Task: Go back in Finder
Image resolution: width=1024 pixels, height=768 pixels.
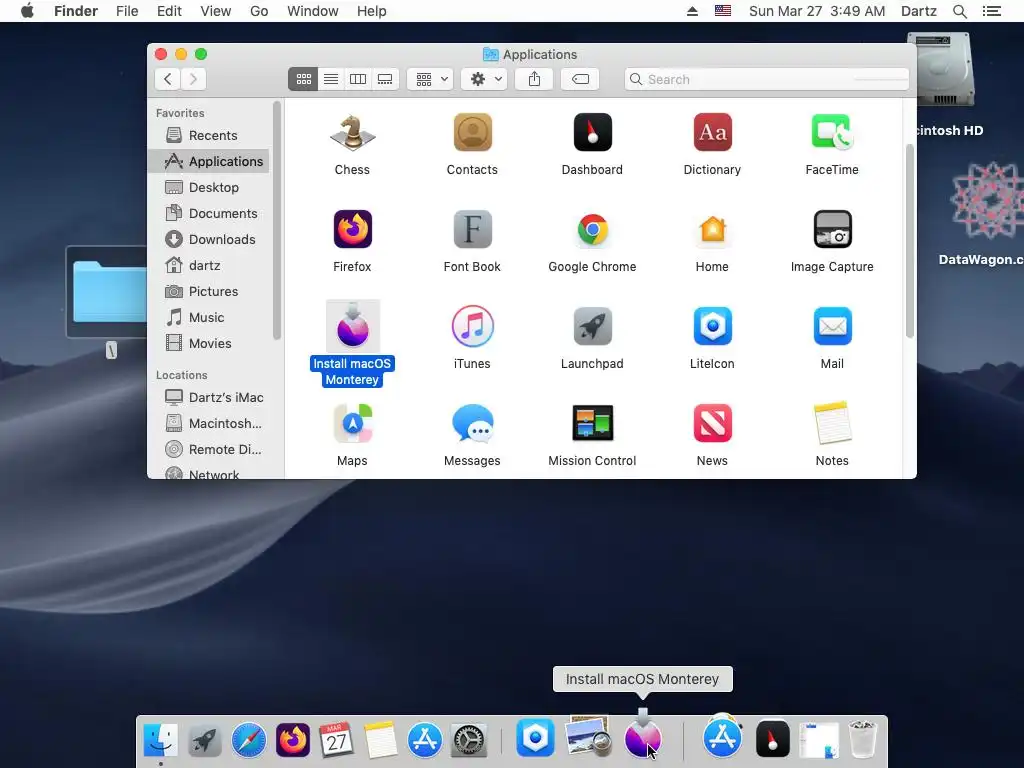Action: pyautogui.click(x=168, y=79)
